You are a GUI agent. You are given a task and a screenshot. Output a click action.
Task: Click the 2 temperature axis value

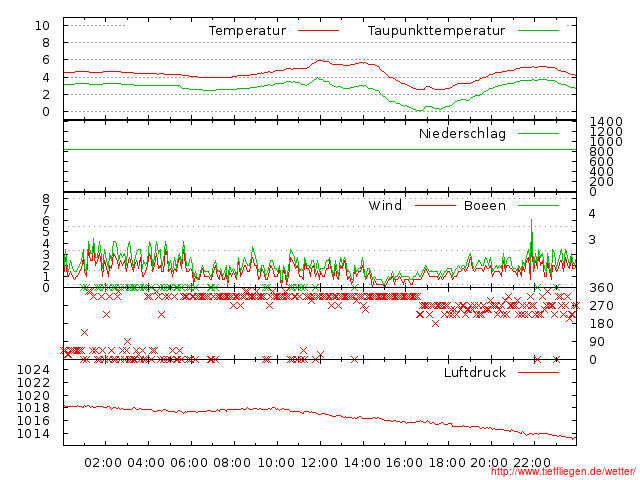tap(46, 95)
